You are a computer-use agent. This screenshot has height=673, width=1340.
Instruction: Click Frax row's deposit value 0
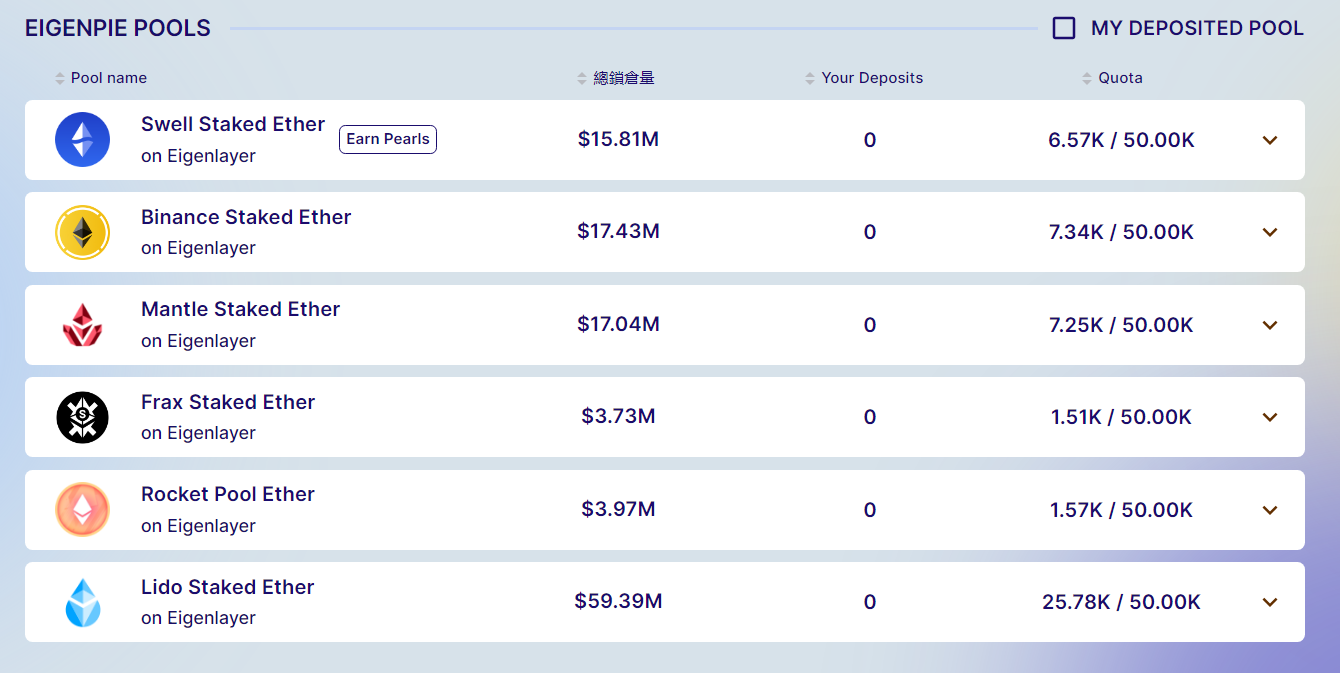(x=870, y=417)
